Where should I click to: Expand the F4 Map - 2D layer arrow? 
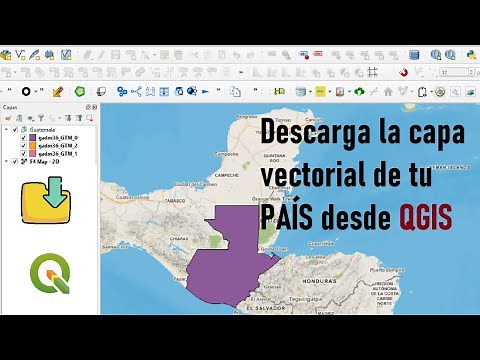pyautogui.click(x=6, y=162)
